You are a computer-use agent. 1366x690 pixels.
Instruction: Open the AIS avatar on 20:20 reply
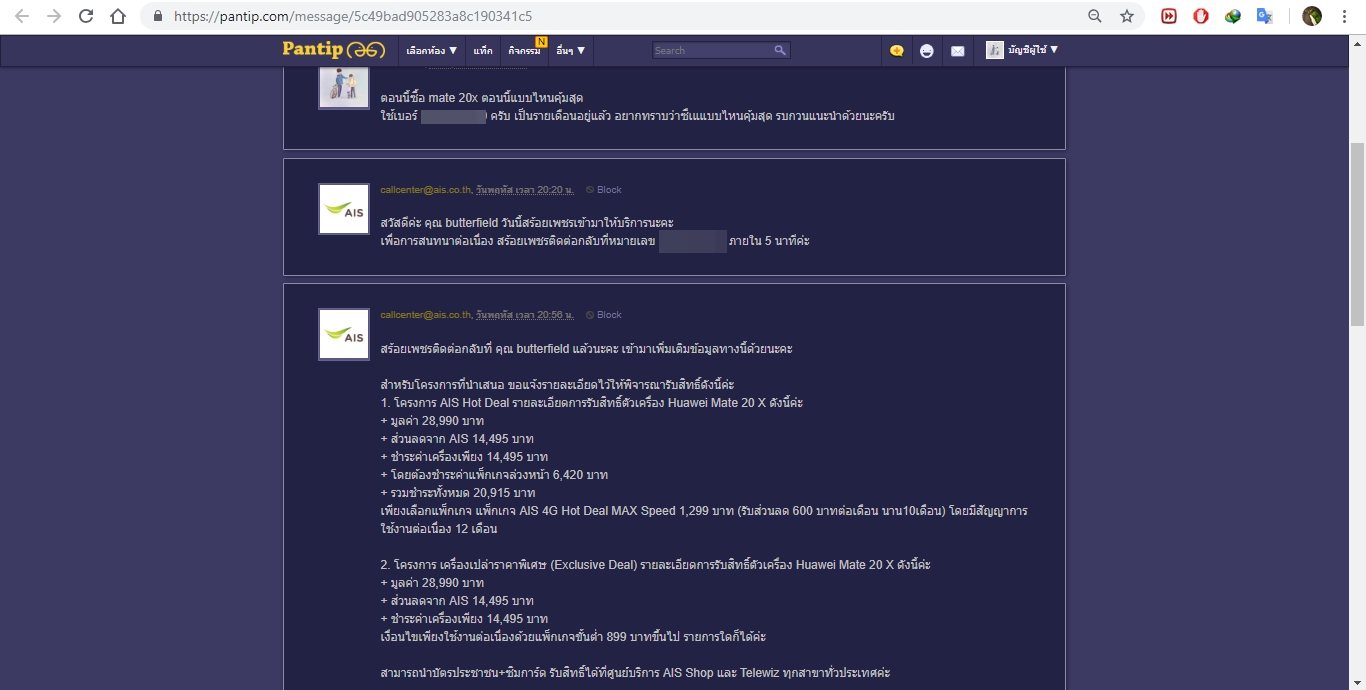[344, 209]
